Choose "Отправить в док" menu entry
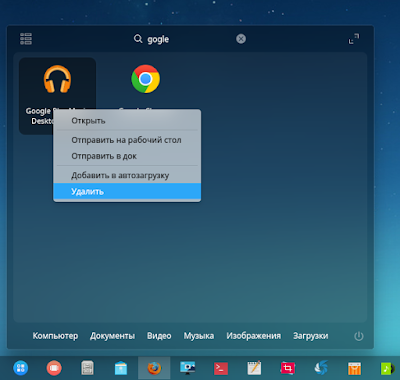 pyautogui.click(x=127, y=156)
